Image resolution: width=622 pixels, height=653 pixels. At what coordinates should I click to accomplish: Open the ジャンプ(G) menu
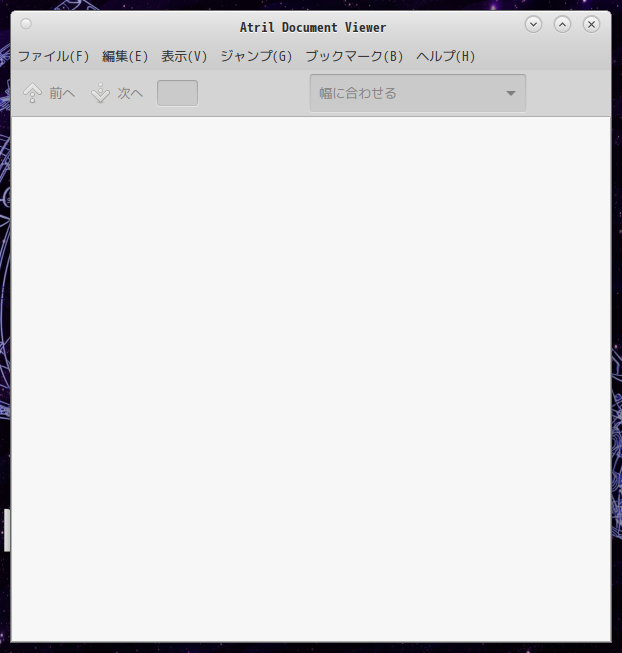(256, 56)
